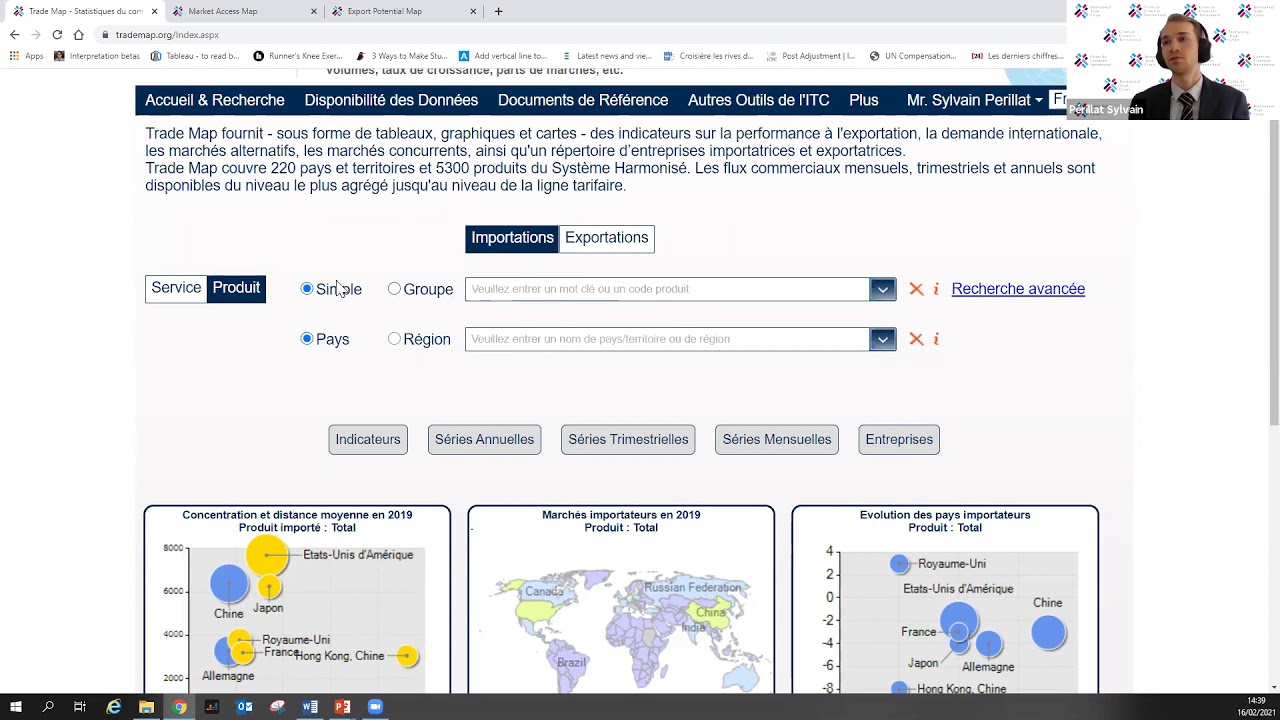Open the Deezer app in the taskbar

212,707
